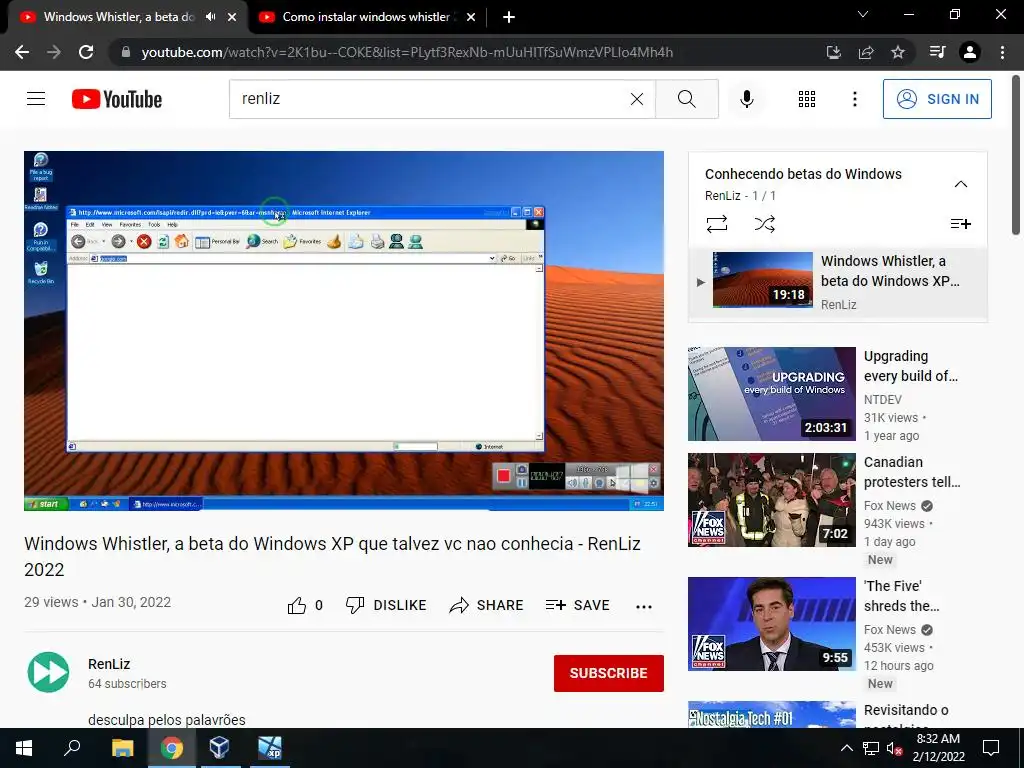Open taskbar search magnifier
1024x768 pixels.
[x=72, y=748]
